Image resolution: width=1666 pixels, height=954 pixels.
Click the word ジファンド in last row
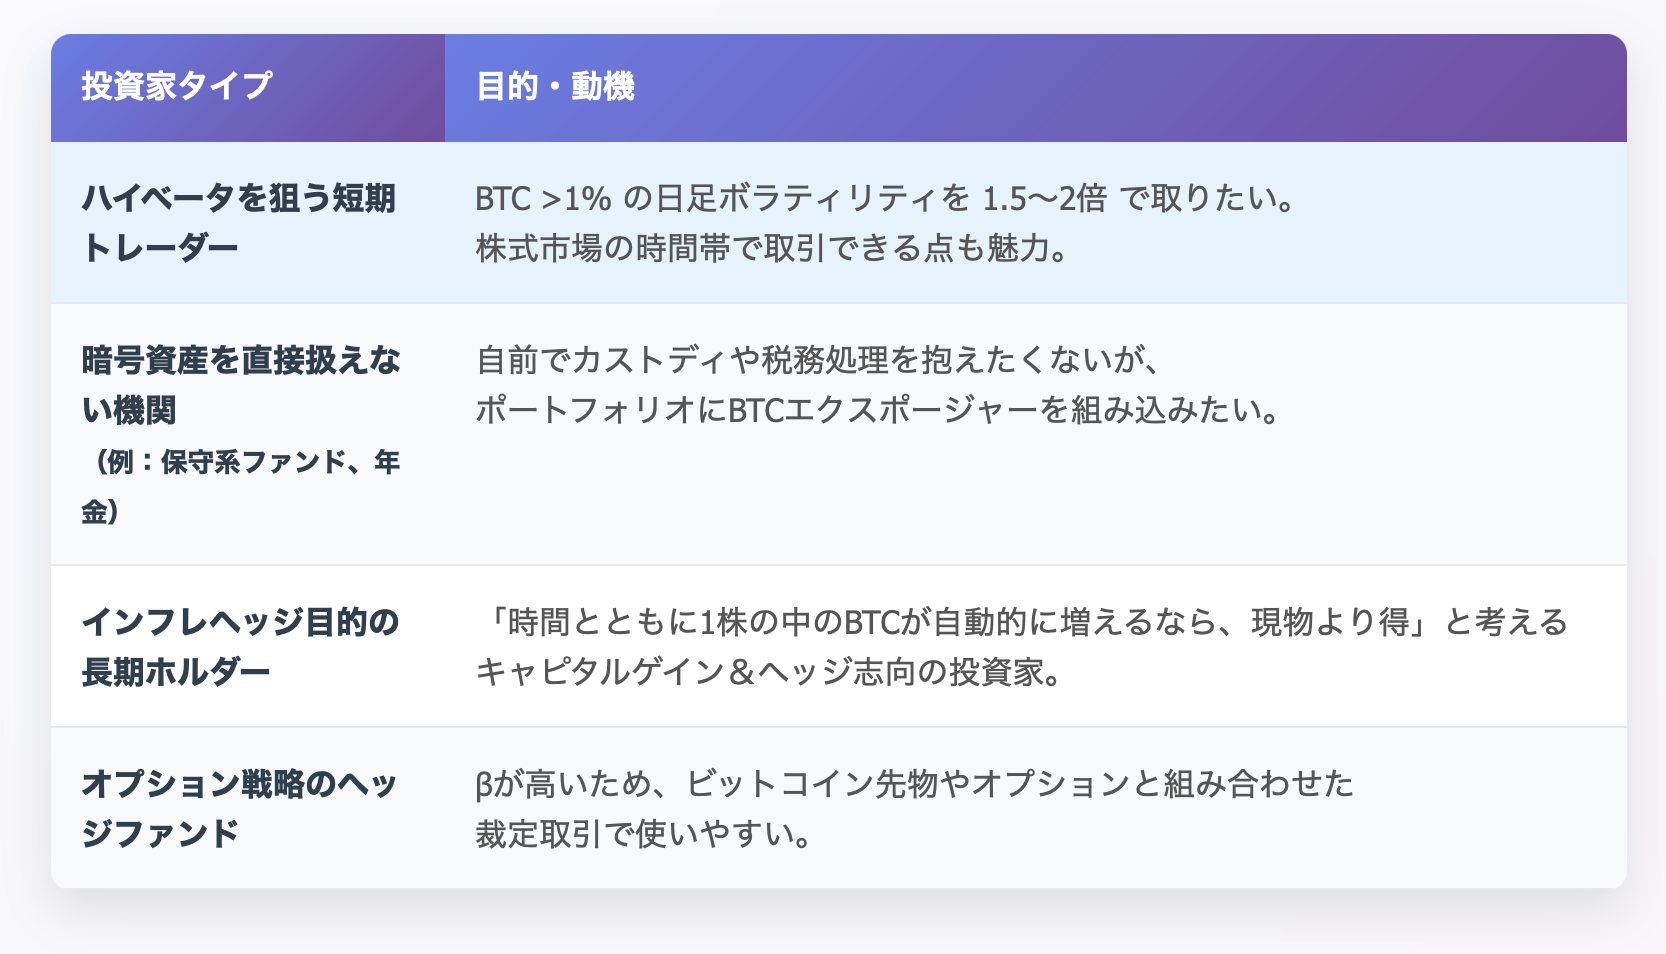point(160,833)
